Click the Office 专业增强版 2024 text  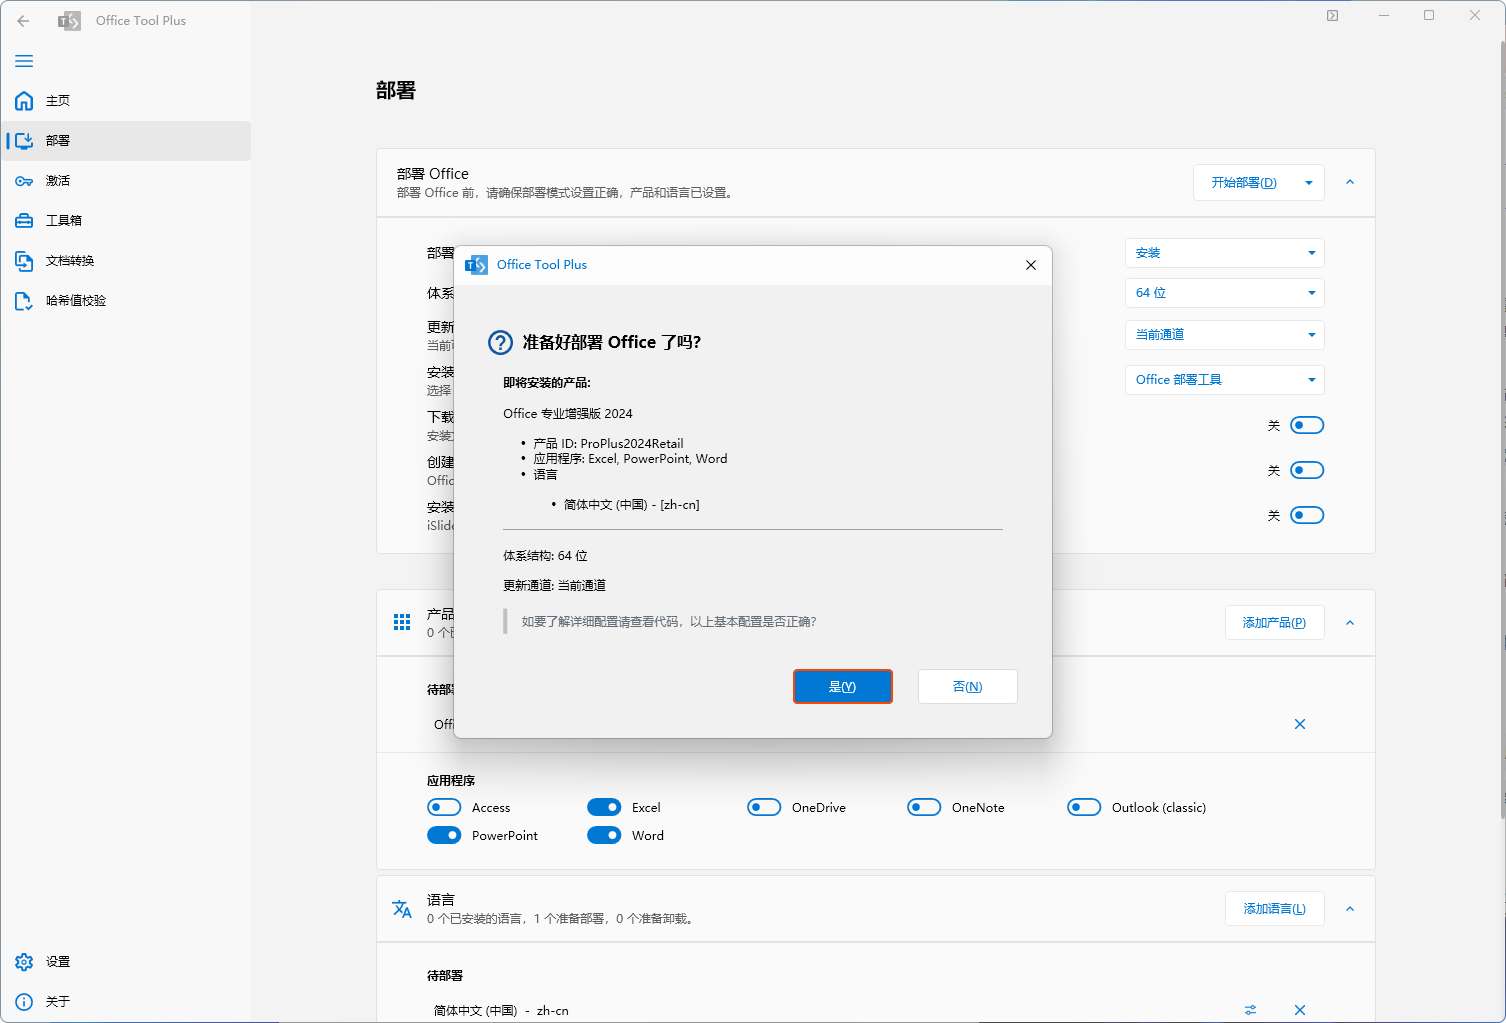tap(568, 414)
